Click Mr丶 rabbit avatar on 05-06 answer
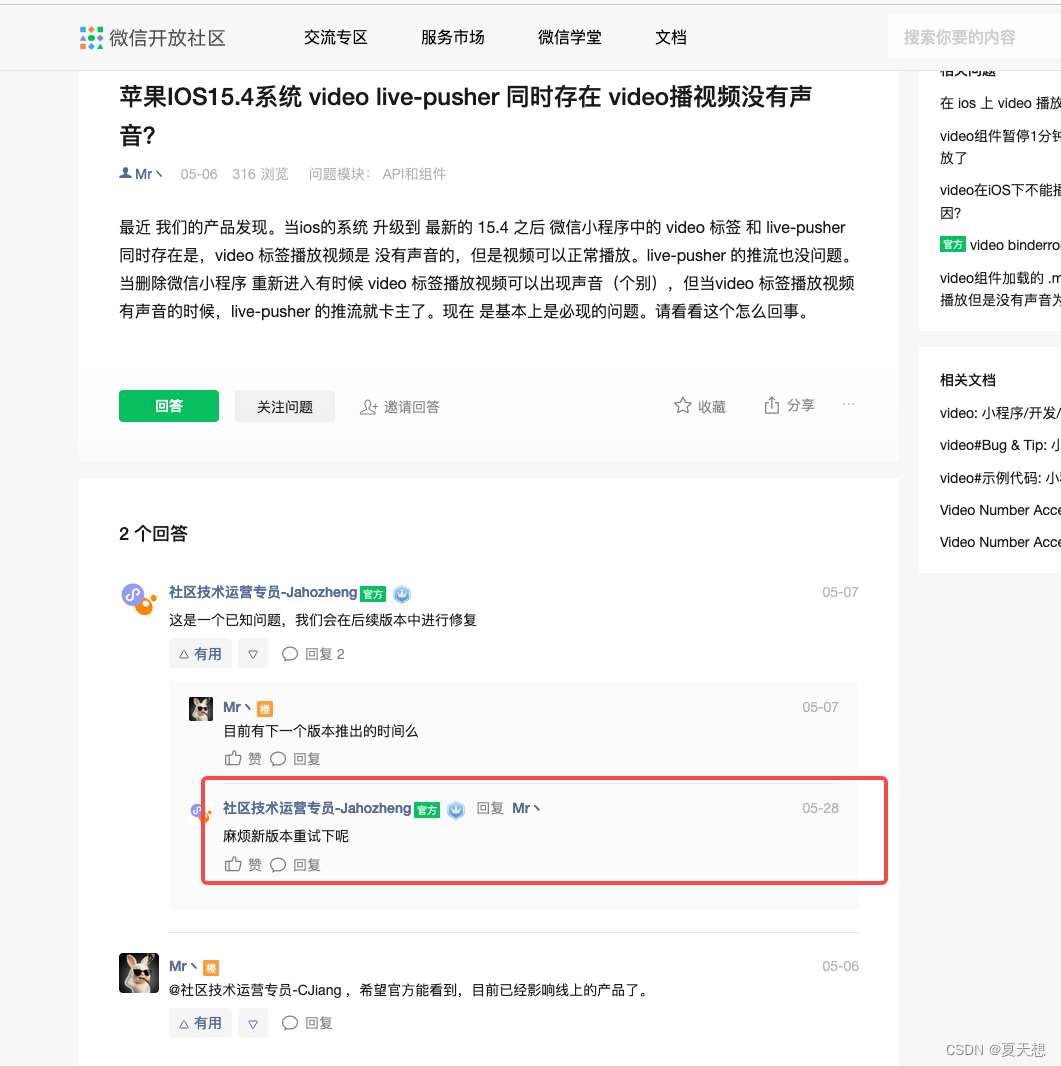 [x=139, y=973]
